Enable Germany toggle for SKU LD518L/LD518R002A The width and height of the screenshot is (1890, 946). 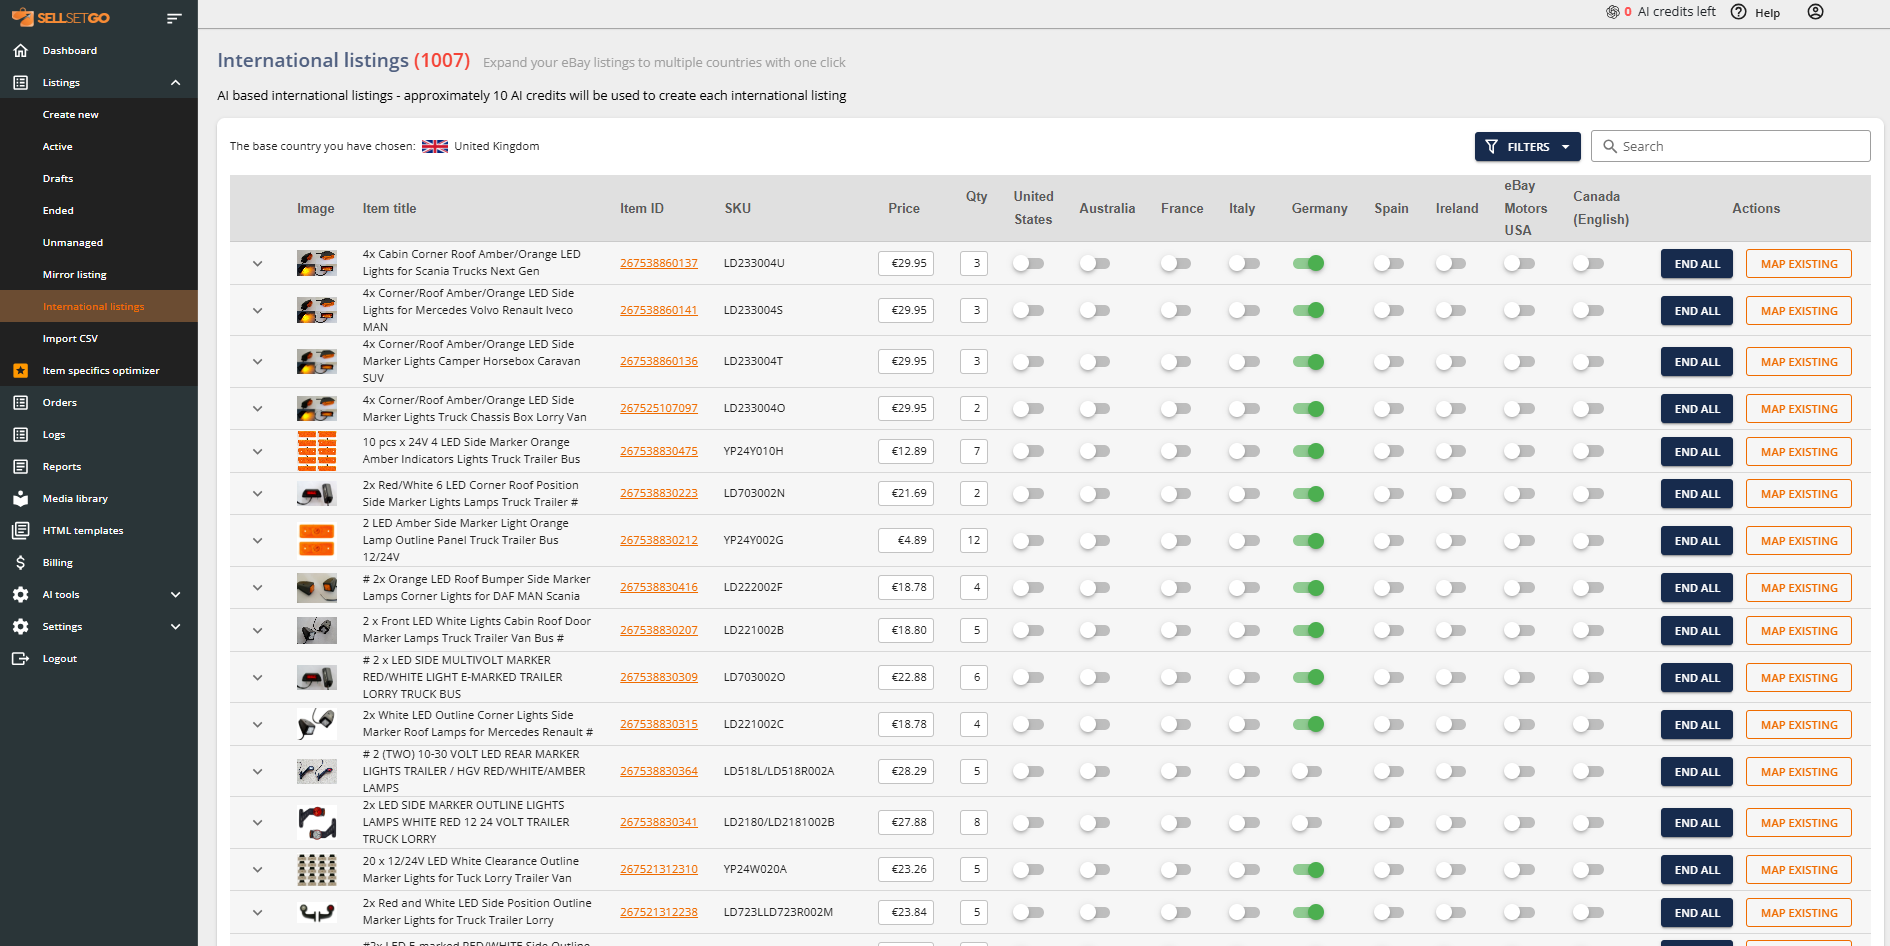pyautogui.click(x=1308, y=772)
